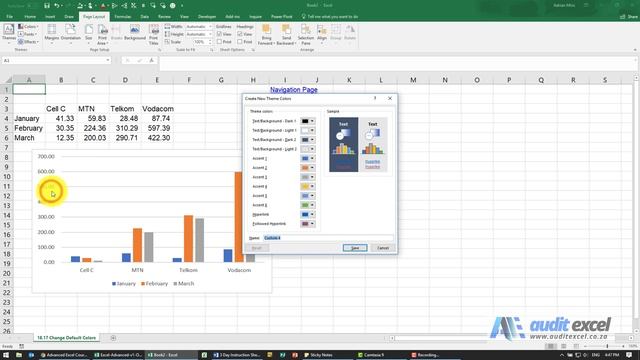Click the Scale percentage stepper

[210, 42]
